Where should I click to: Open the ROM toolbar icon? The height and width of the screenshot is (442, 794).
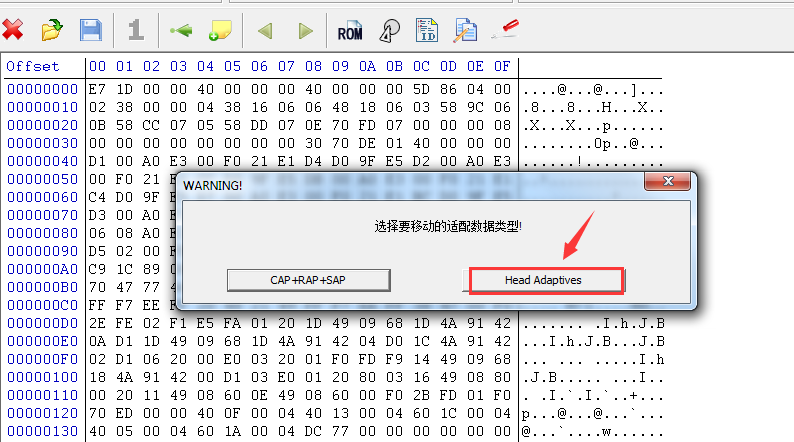(350, 32)
